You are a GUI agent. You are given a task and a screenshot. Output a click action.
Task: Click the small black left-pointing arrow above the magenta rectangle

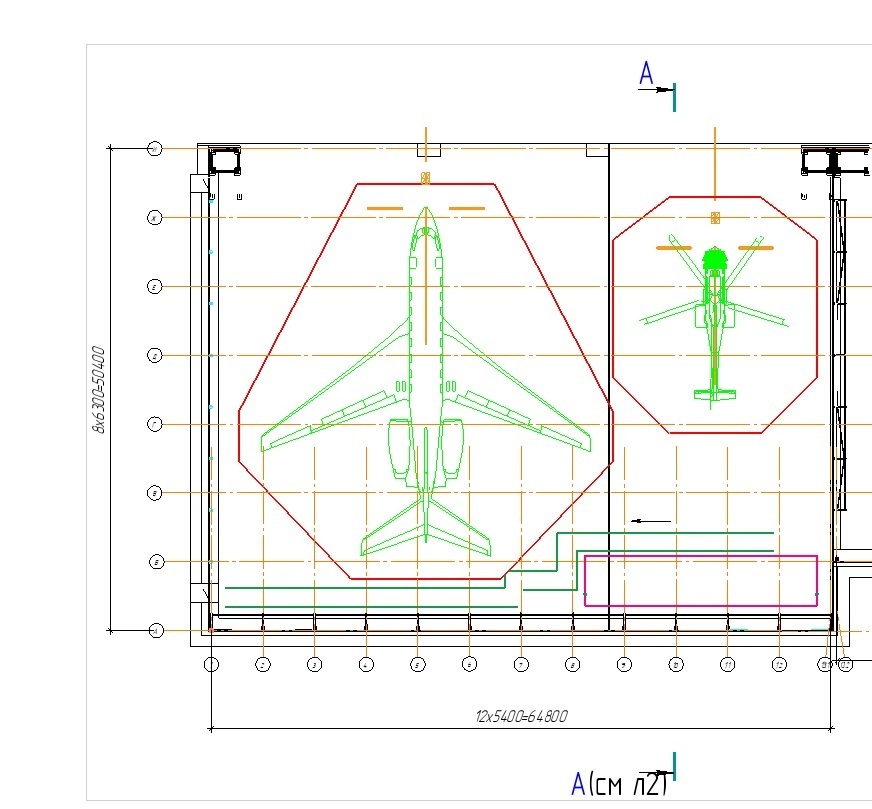651,522
